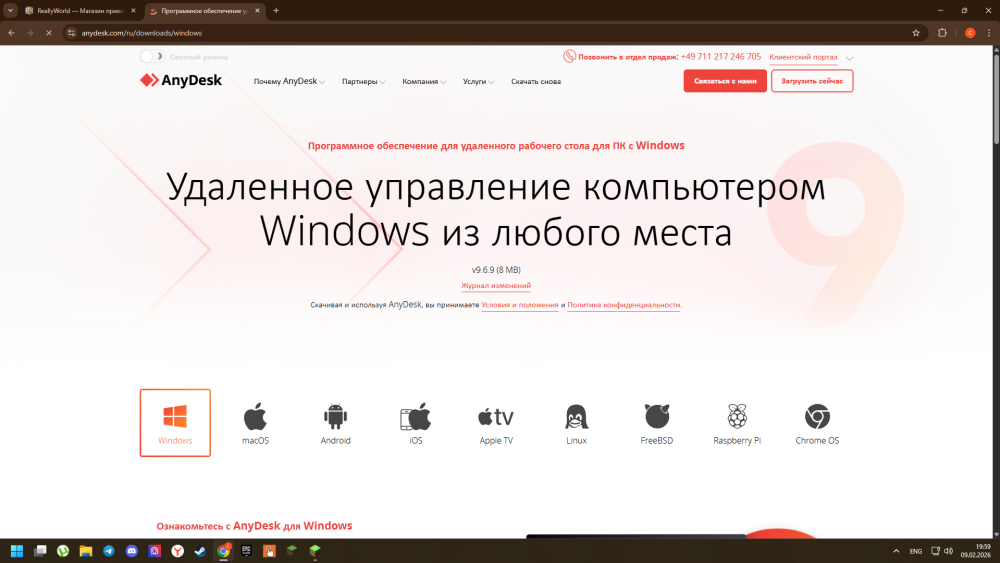The image size is (1000, 563).
Task: Expand the chevron beside Клиентский портал
Action: [x=849, y=58]
